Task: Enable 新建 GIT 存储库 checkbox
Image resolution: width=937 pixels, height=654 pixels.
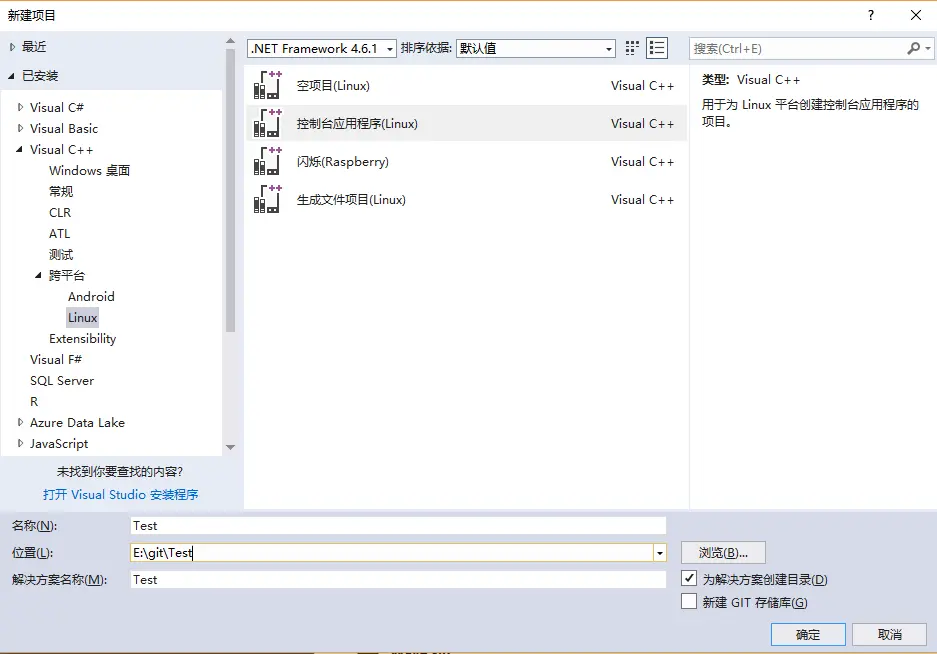Action: pyautogui.click(x=689, y=601)
